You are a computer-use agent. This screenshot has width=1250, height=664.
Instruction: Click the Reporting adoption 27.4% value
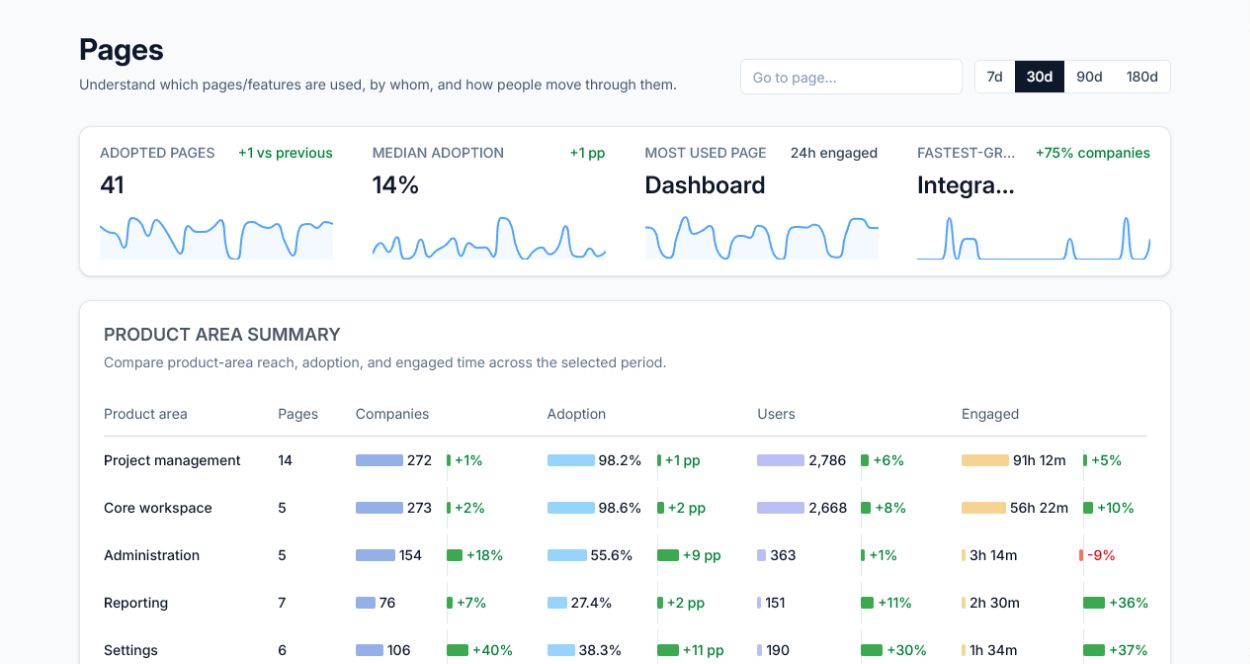coord(591,603)
